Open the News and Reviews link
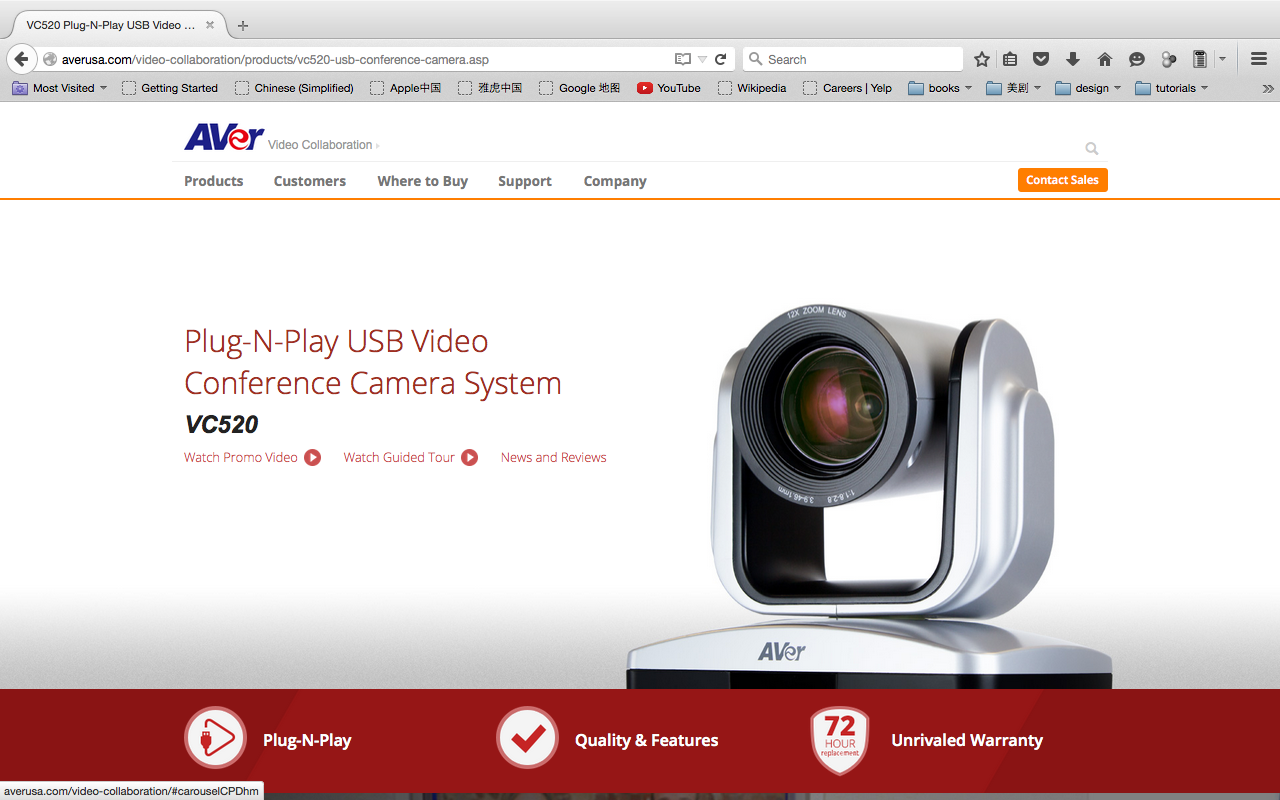This screenshot has width=1280, height=800. click(554, 457)
